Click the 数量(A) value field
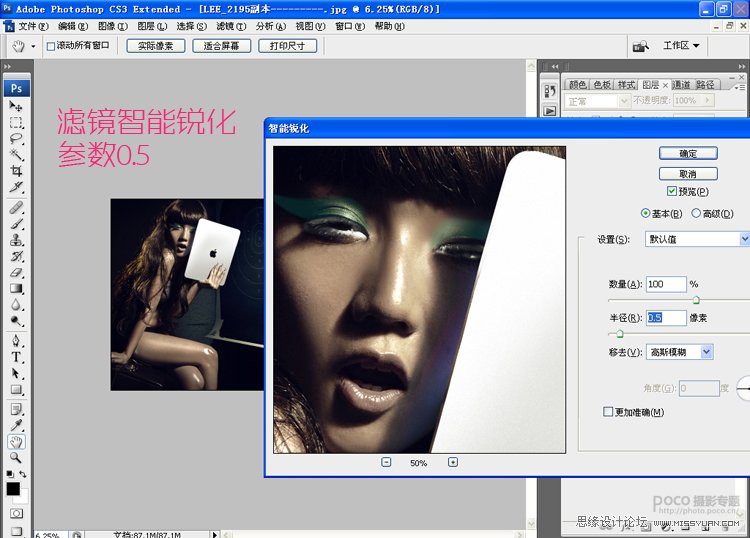 click(x=666, y=284)
